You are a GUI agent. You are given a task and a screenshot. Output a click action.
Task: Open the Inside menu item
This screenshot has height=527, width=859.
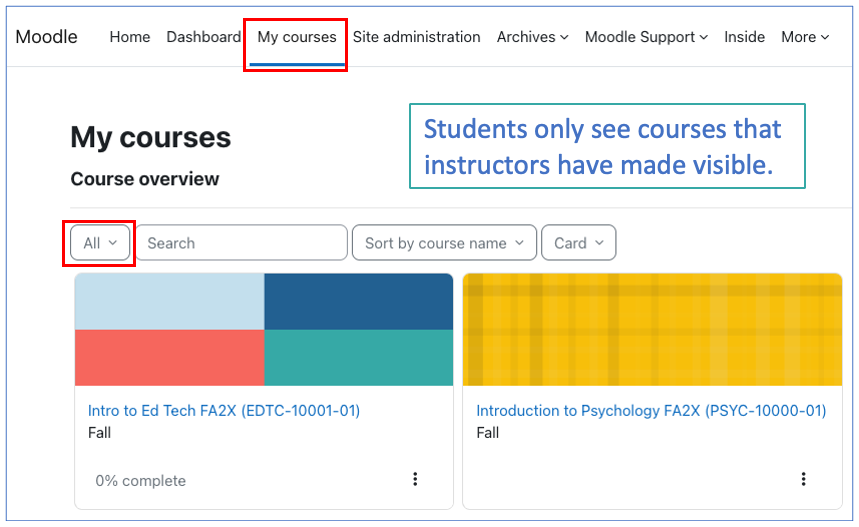[x=744, y=37]
